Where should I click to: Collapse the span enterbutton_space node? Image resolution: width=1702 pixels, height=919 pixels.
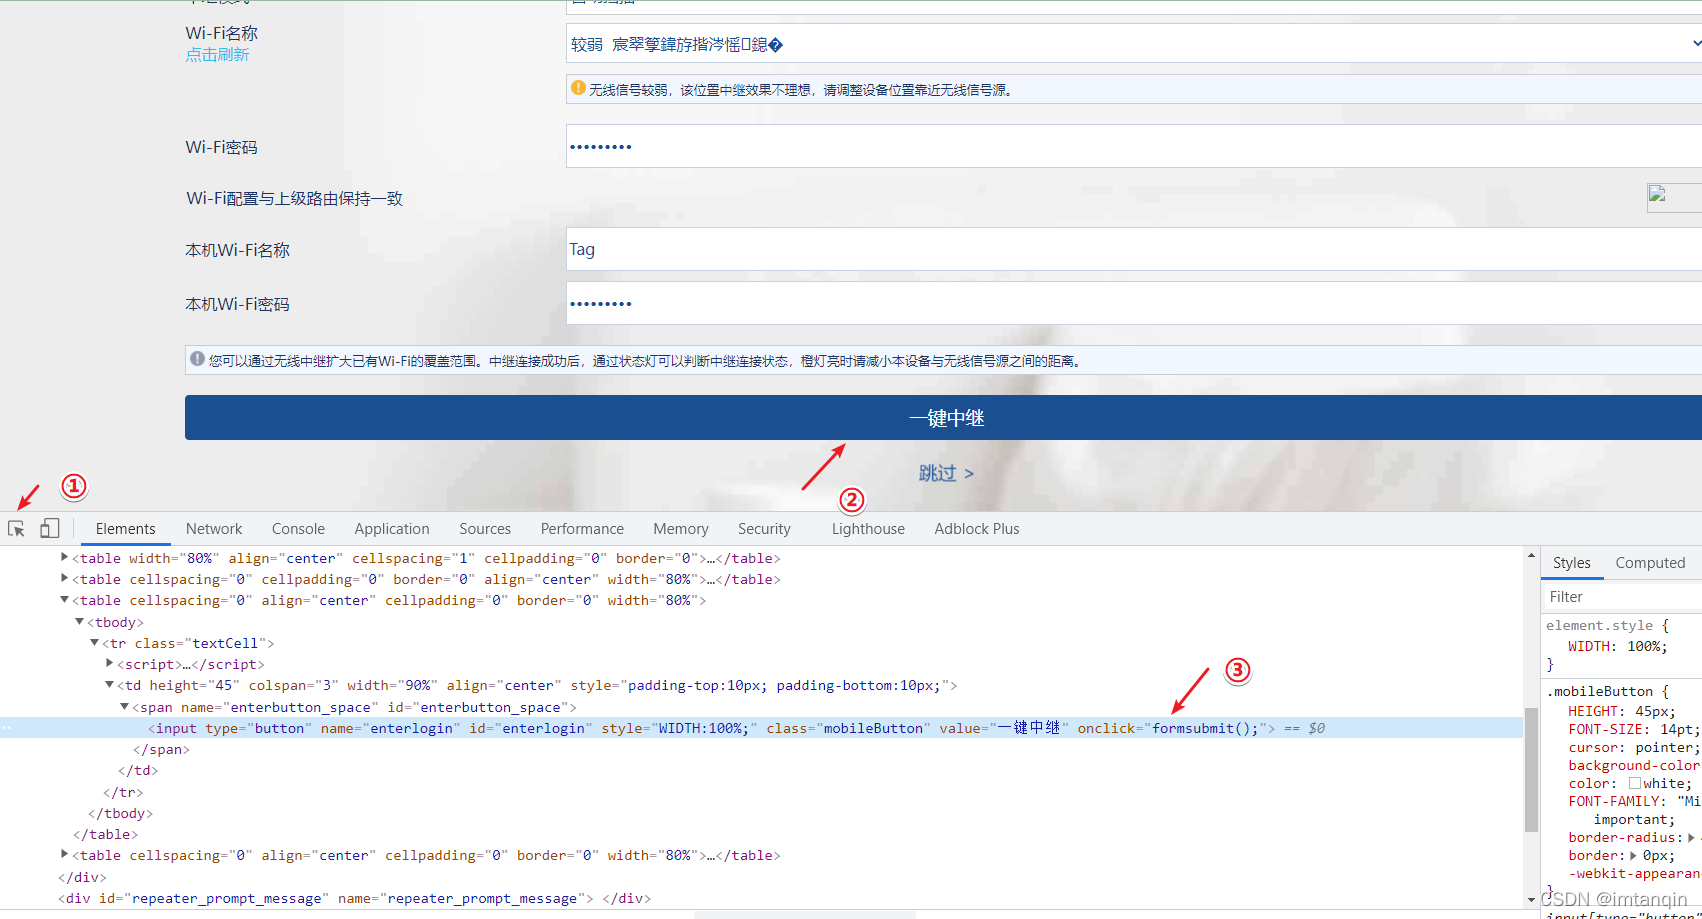124,706
